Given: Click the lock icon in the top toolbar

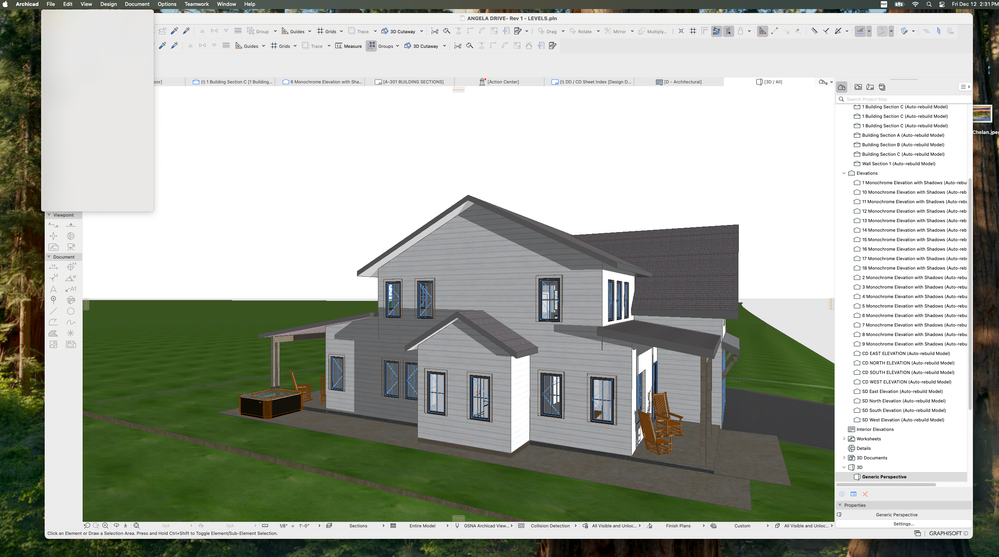Looking at the screenshot, I should 740,31.
